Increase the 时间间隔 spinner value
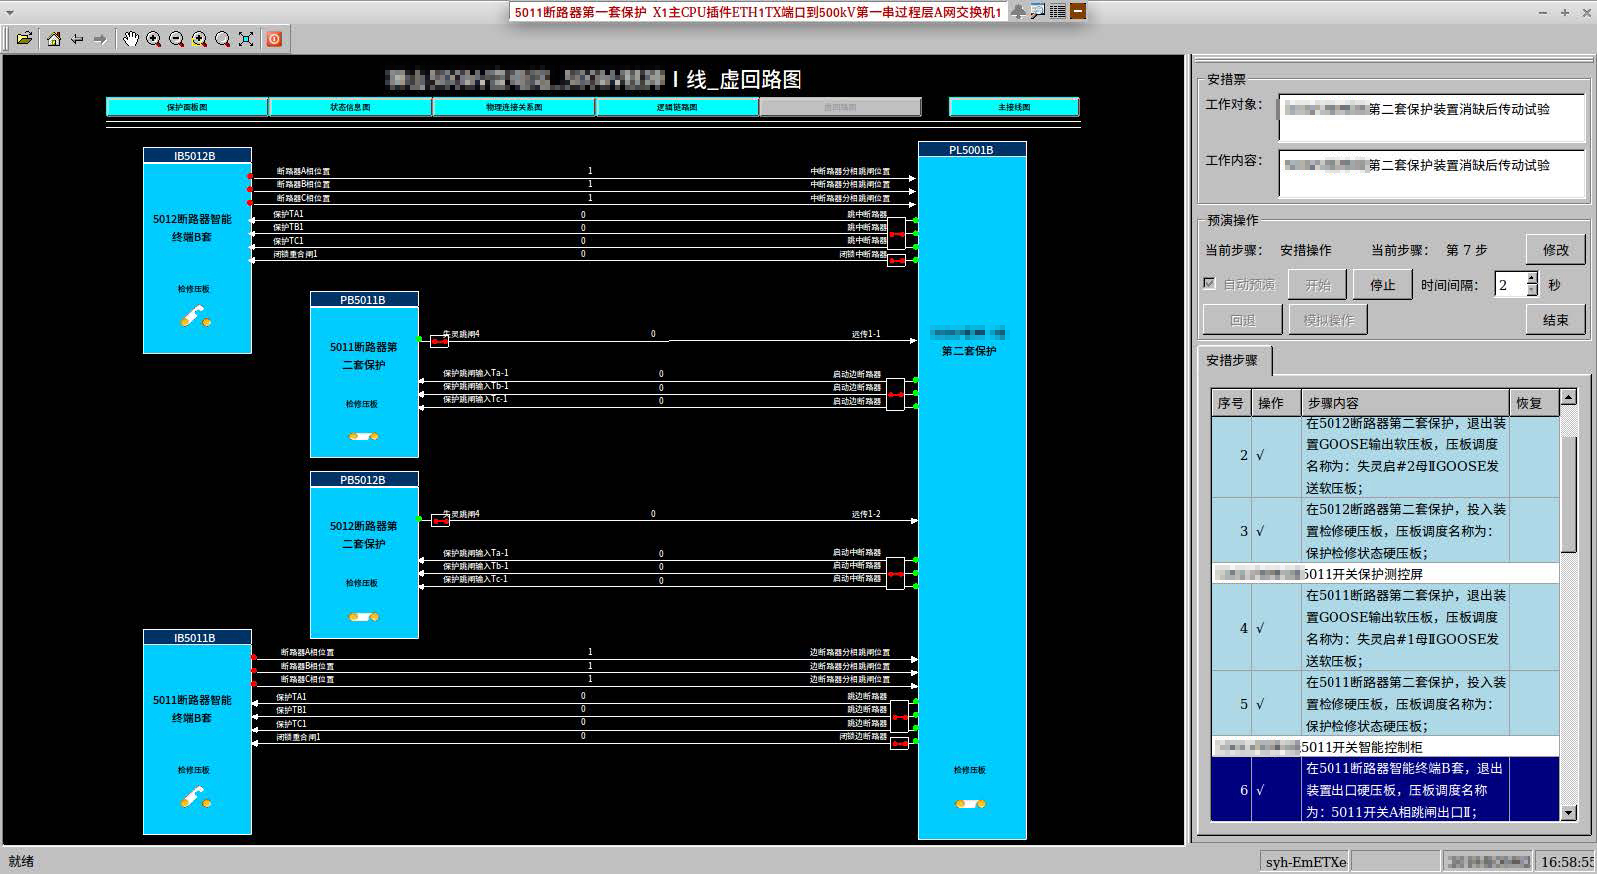The height and width of the screenshot is (874, 1597). click(x=1532, y=278)
